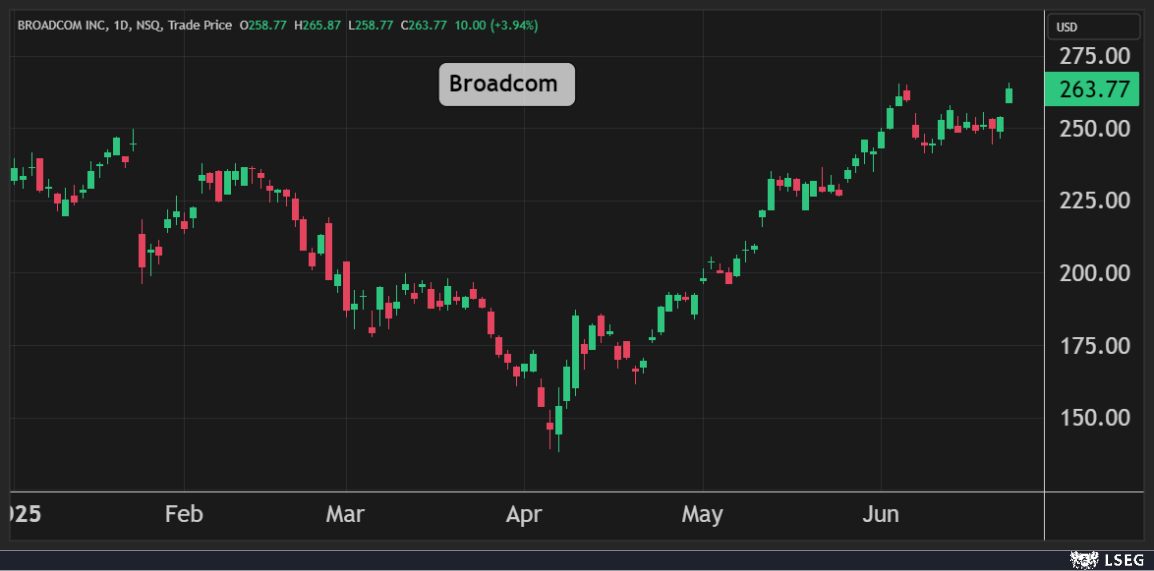
Task: Click the Broadcom label box
Action: (506, 84)
